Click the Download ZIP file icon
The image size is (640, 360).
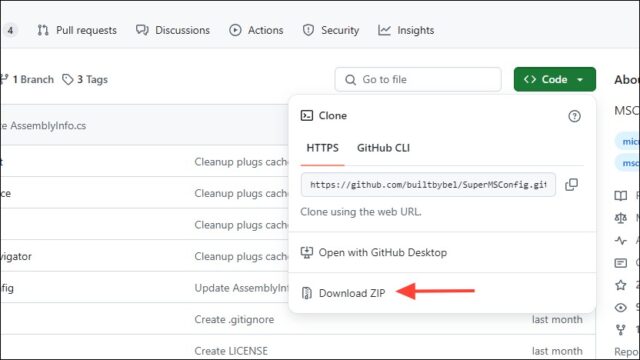click(x=307, y=293)
